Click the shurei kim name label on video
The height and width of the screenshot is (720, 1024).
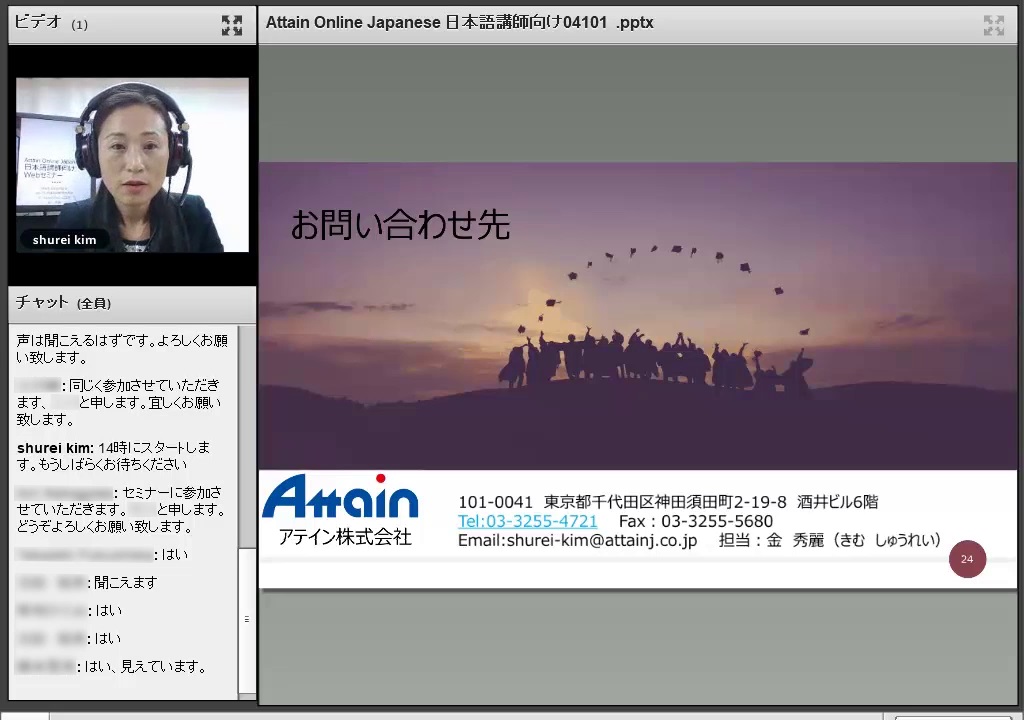coord(64,240)
